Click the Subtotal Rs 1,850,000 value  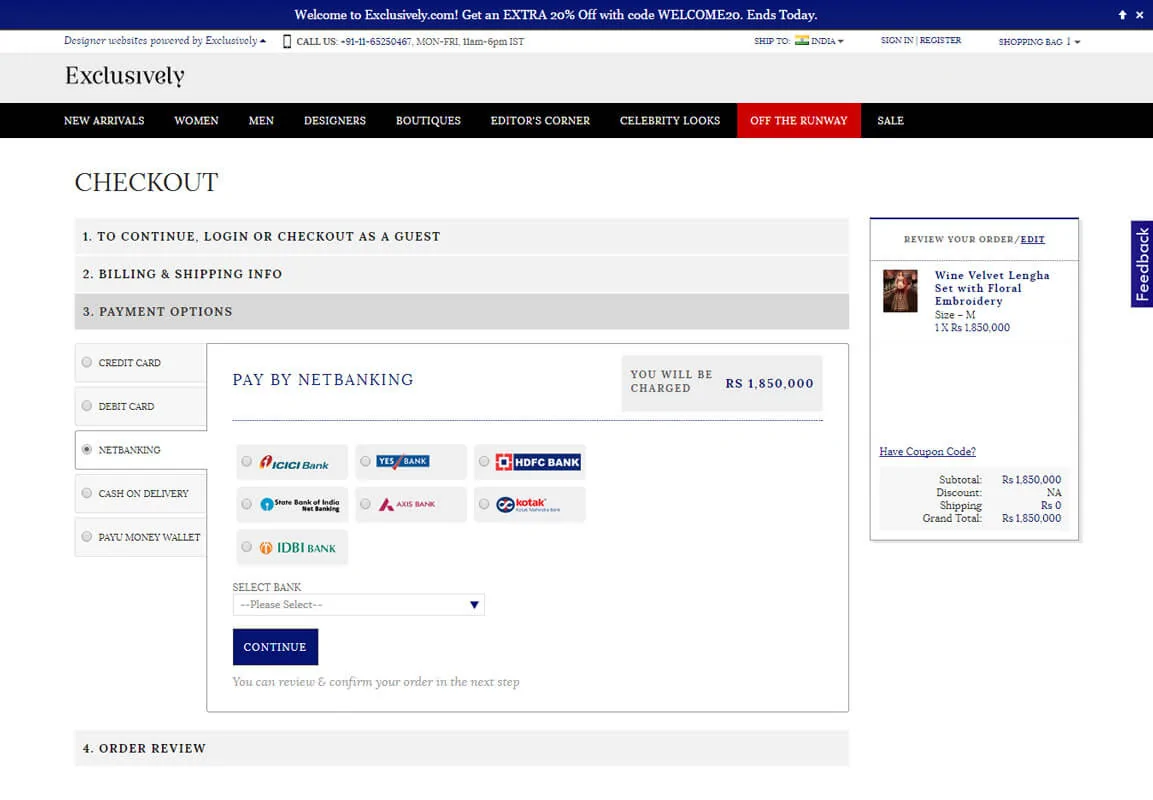1032,479
